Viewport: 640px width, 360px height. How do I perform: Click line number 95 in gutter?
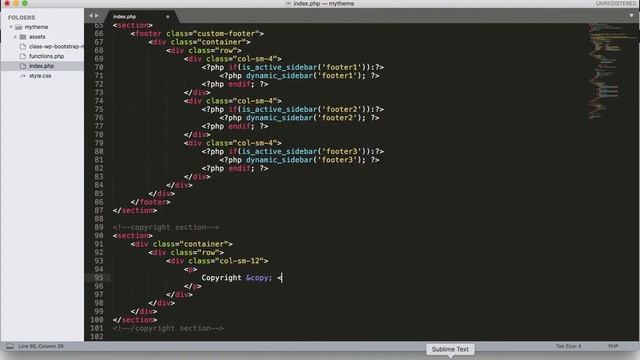pyautogui.click(x=99, y=278)
